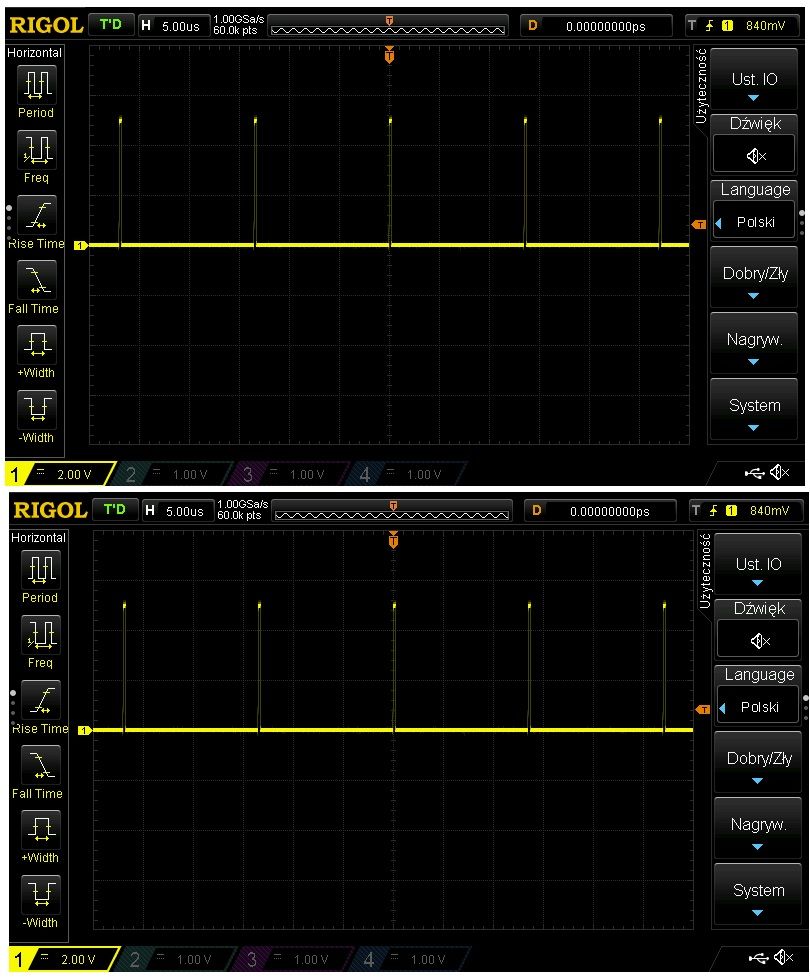The image size is (810, 978).
Task: Select the -Width icon in the top screenshot
Action: (x=36, y=409)
